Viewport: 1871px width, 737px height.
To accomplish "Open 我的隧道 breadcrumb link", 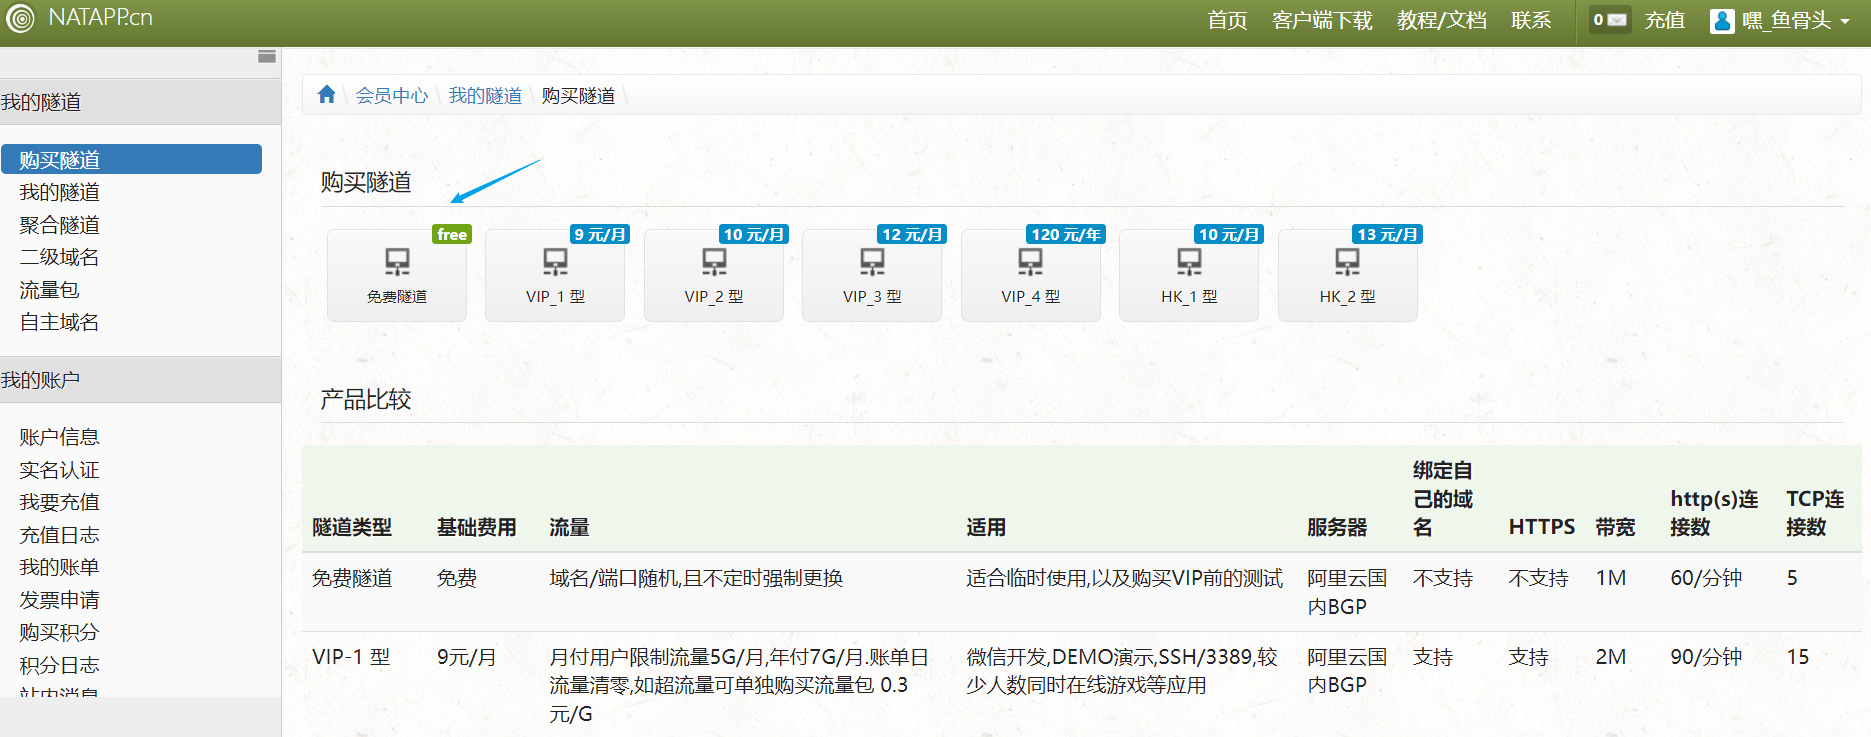I will tap(485, 95).
